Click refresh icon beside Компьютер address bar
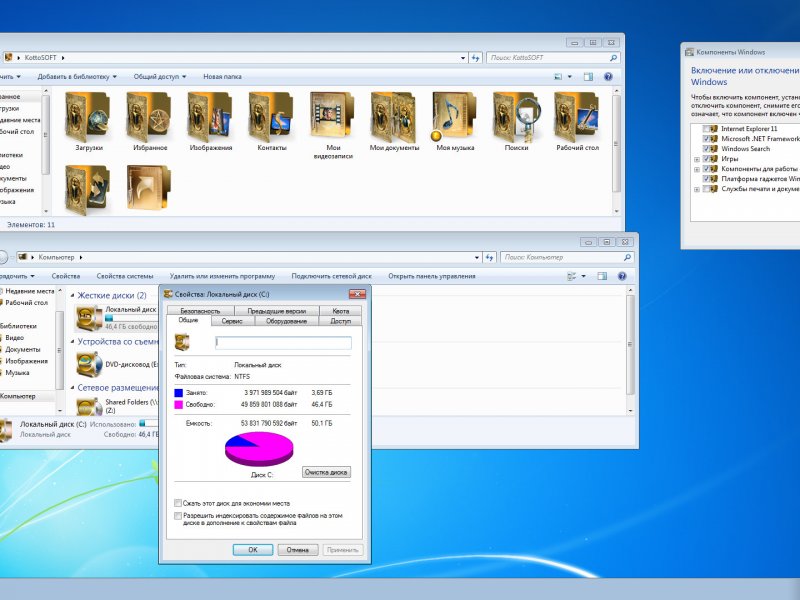 pyautogui.click(x=489, y=257)
